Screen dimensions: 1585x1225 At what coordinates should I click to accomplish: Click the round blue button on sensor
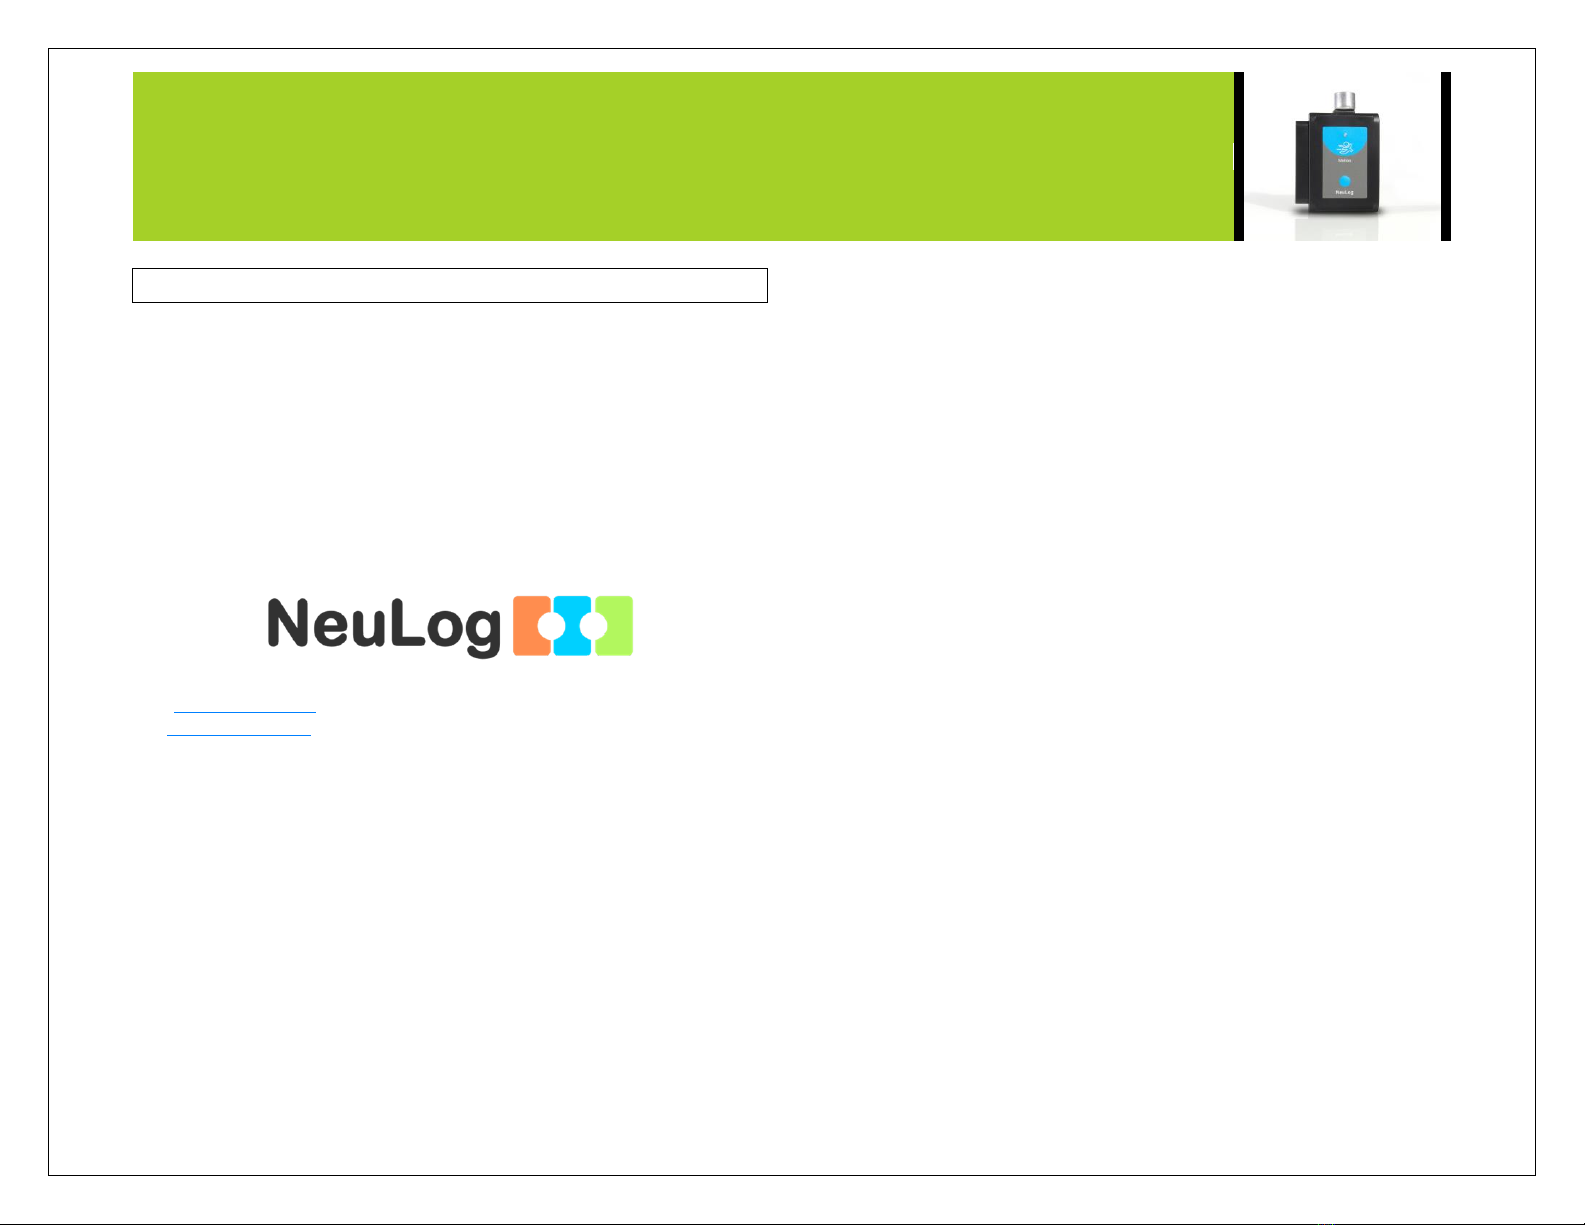click(x=1345, y=181)
